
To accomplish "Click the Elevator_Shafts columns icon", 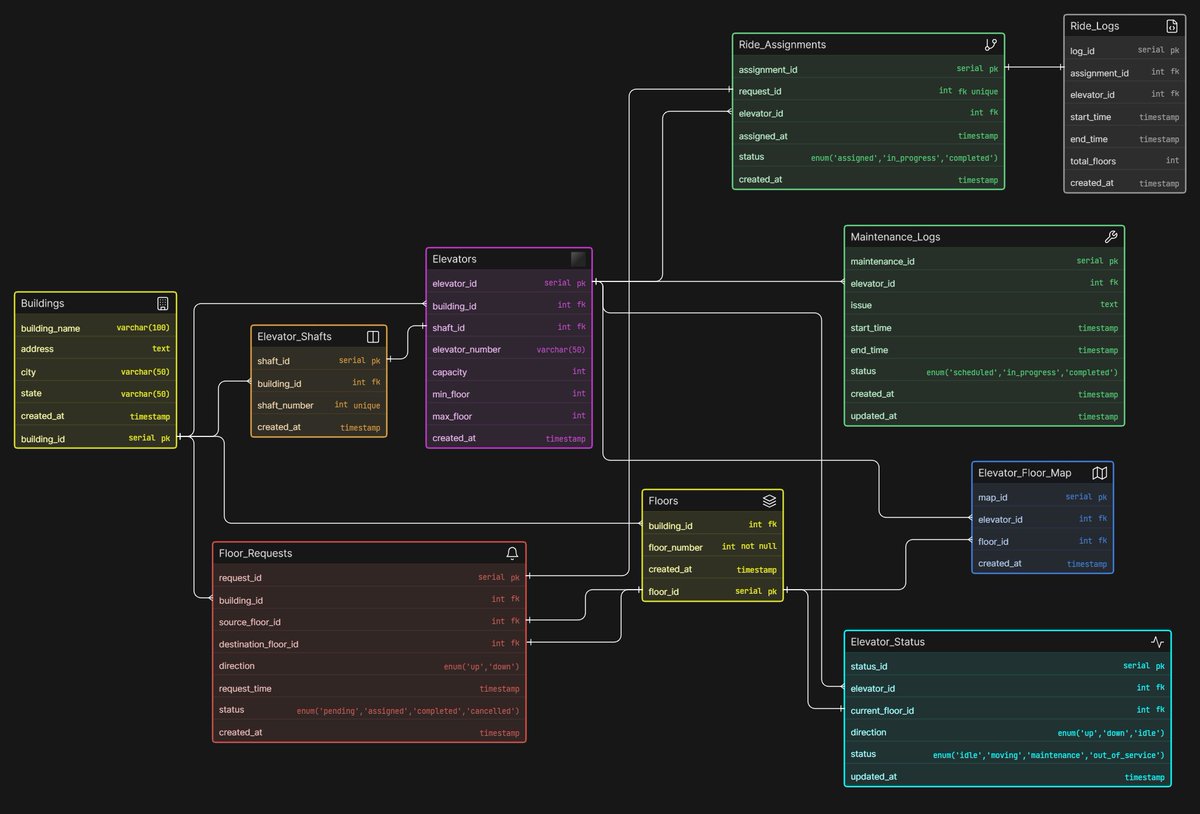I will [x=373, y=337].
